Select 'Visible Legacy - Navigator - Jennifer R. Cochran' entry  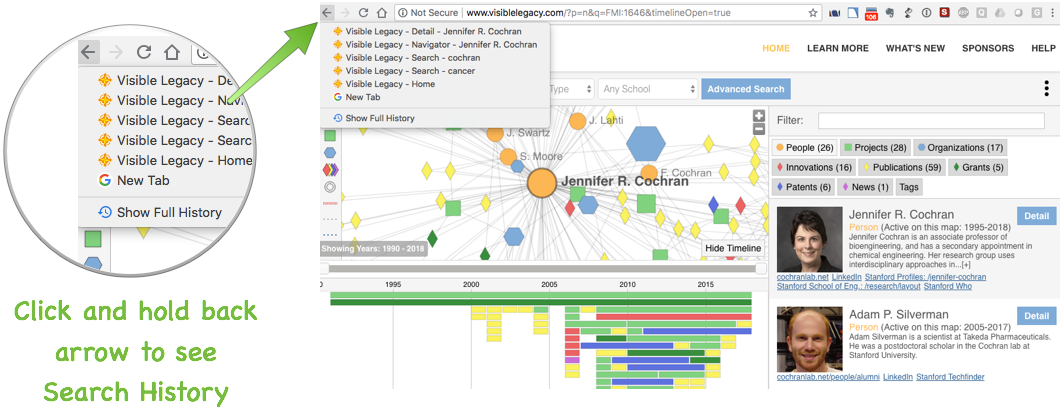[435, 45]
